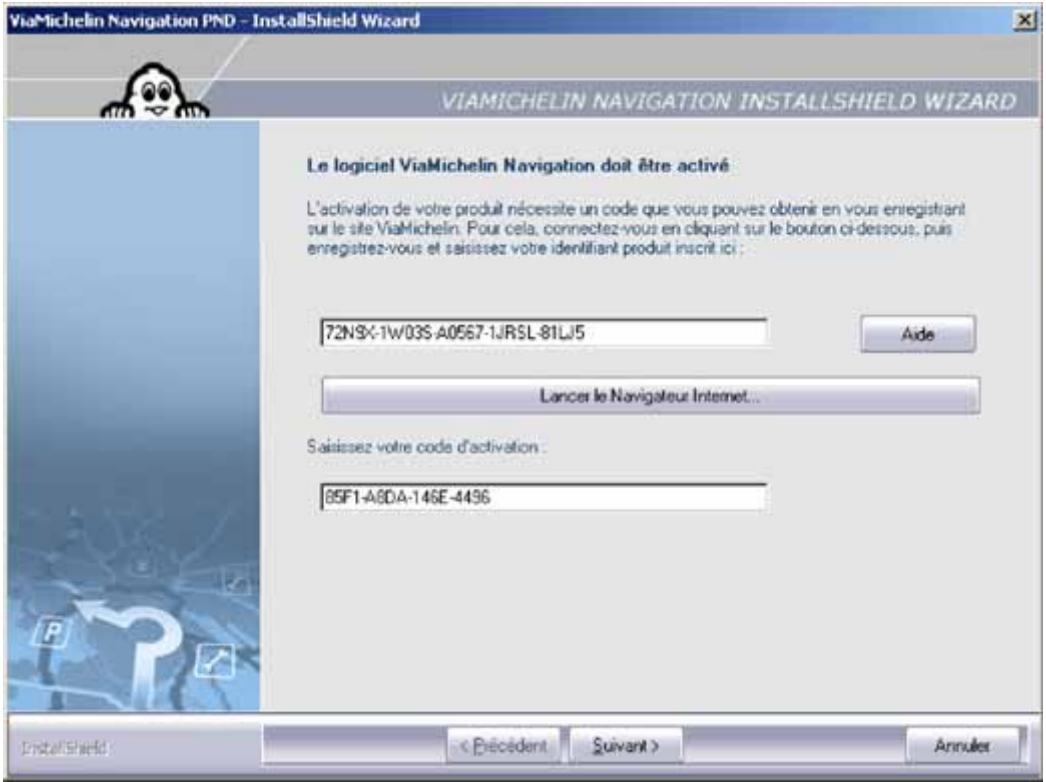The width and height of the screenshot is (1046, 782).
Task: Go back with Précédent button
Action: click(504, 745)
